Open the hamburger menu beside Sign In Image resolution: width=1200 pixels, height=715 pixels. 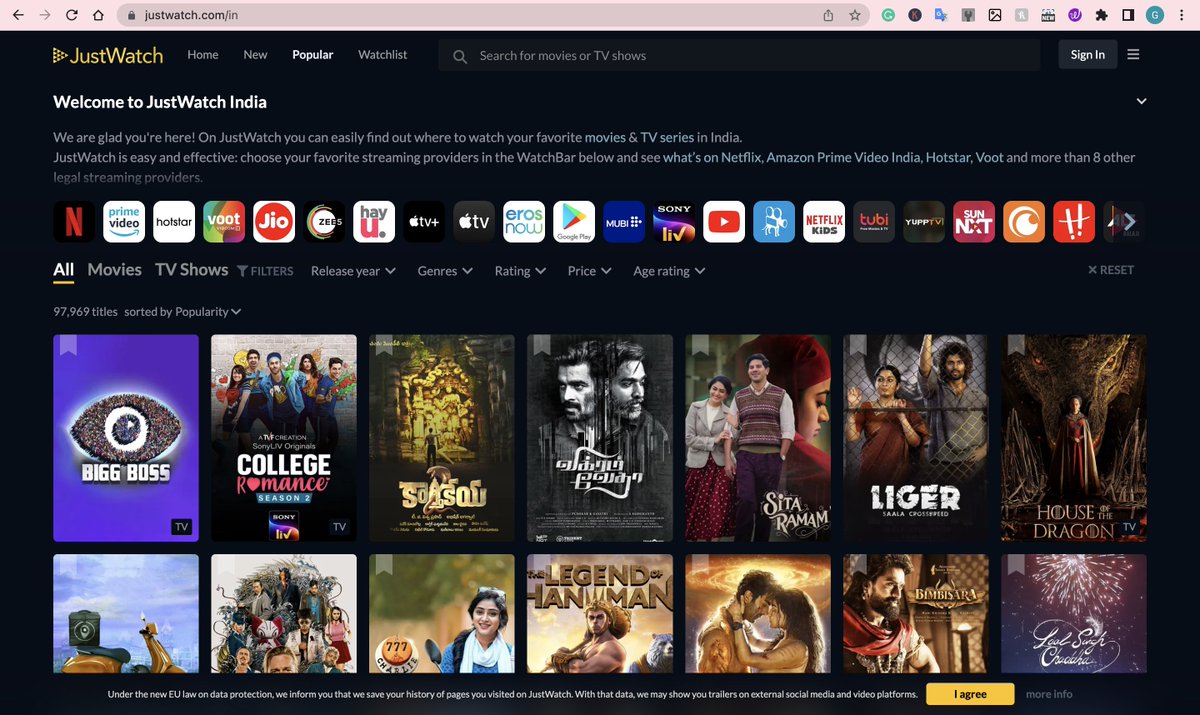[1133, 55]
